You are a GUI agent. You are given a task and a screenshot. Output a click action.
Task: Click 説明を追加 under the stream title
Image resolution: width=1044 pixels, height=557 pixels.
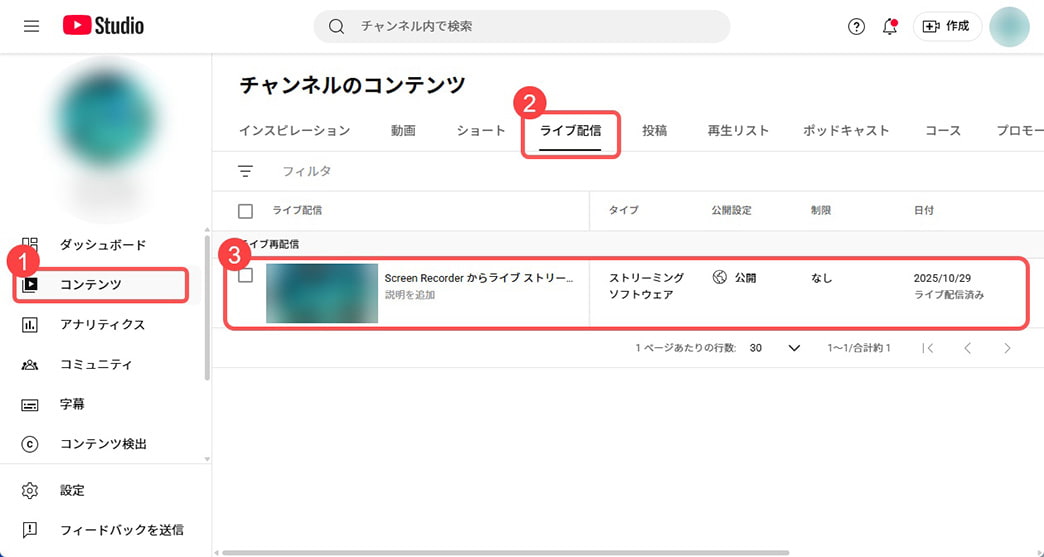click(409, 295)
